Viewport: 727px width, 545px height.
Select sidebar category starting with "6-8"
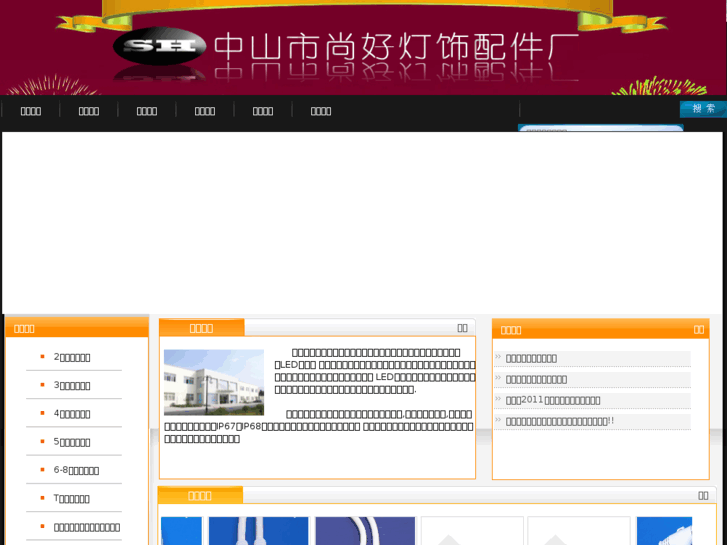(76, 470)
